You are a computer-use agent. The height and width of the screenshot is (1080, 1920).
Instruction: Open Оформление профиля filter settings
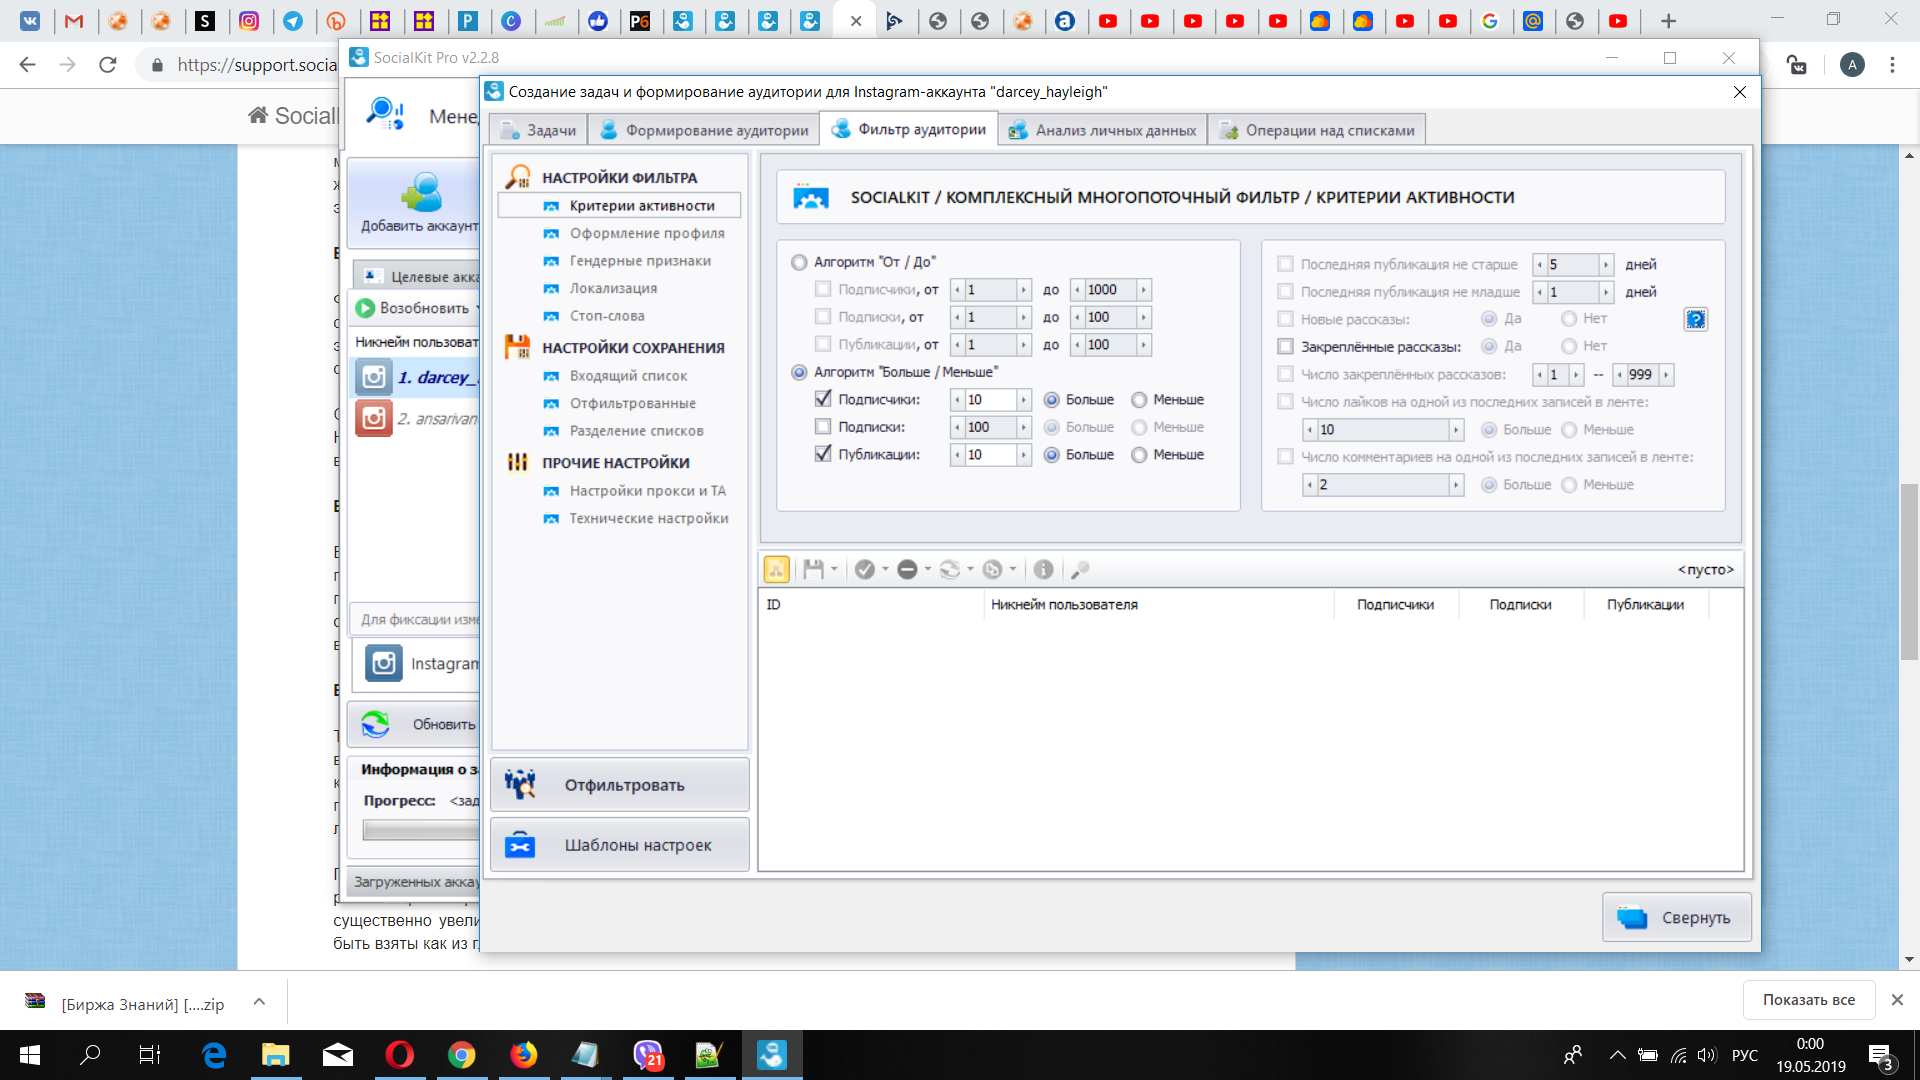pos(647,233)
